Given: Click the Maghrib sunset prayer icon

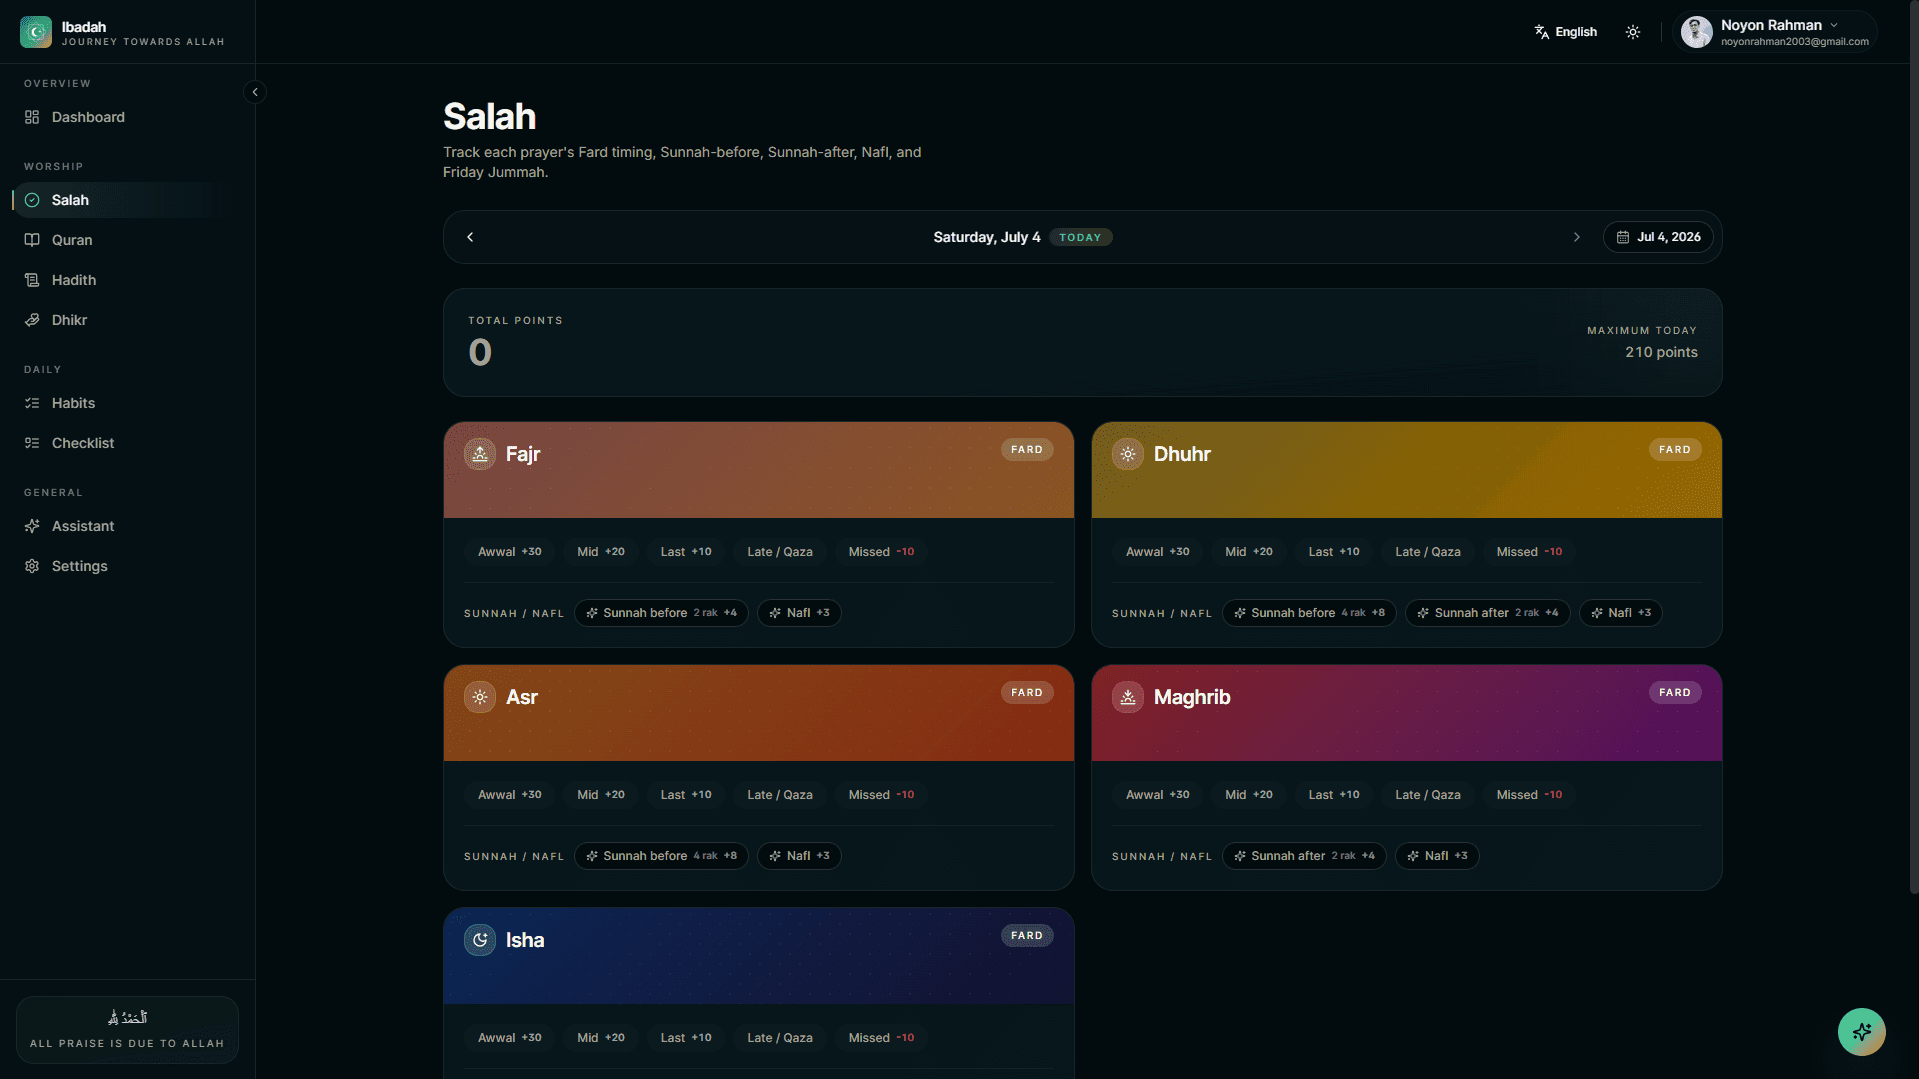Looking at the screenshot, I should coord(1128,697).
